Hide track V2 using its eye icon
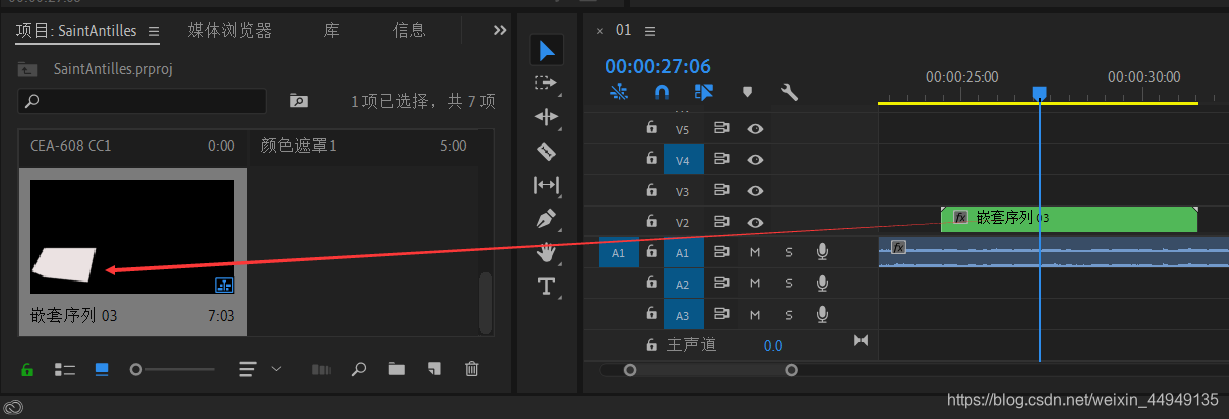1229x419 pixels. 755,222
